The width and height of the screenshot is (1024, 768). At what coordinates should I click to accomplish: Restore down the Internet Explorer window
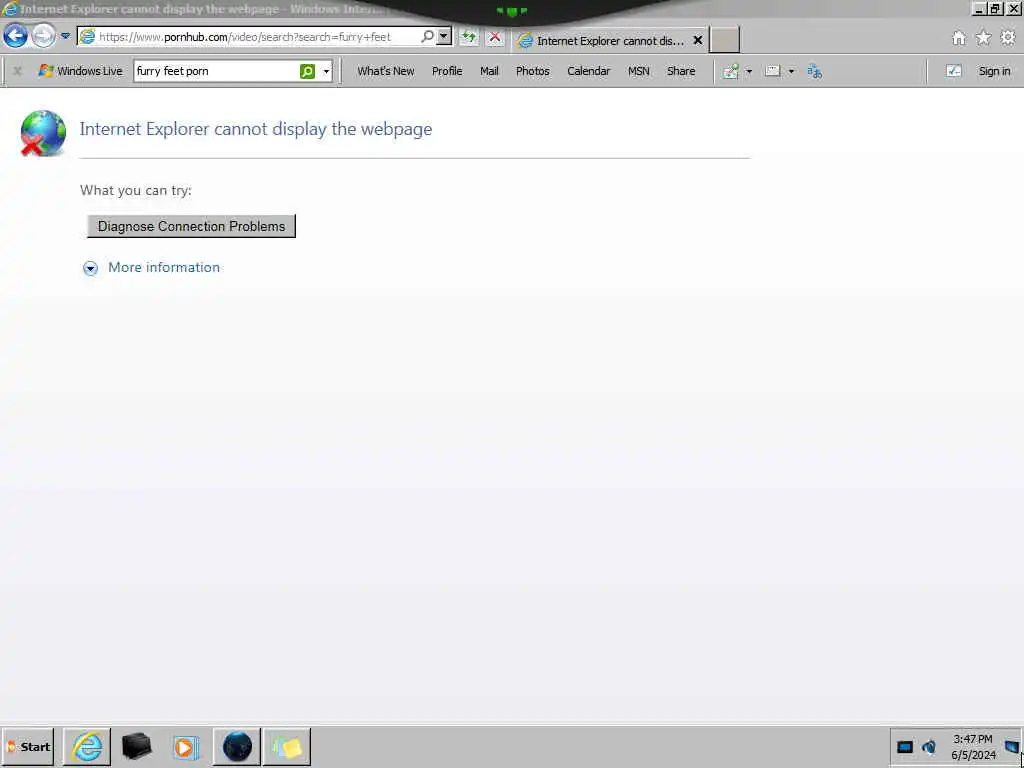coord(995,9)
